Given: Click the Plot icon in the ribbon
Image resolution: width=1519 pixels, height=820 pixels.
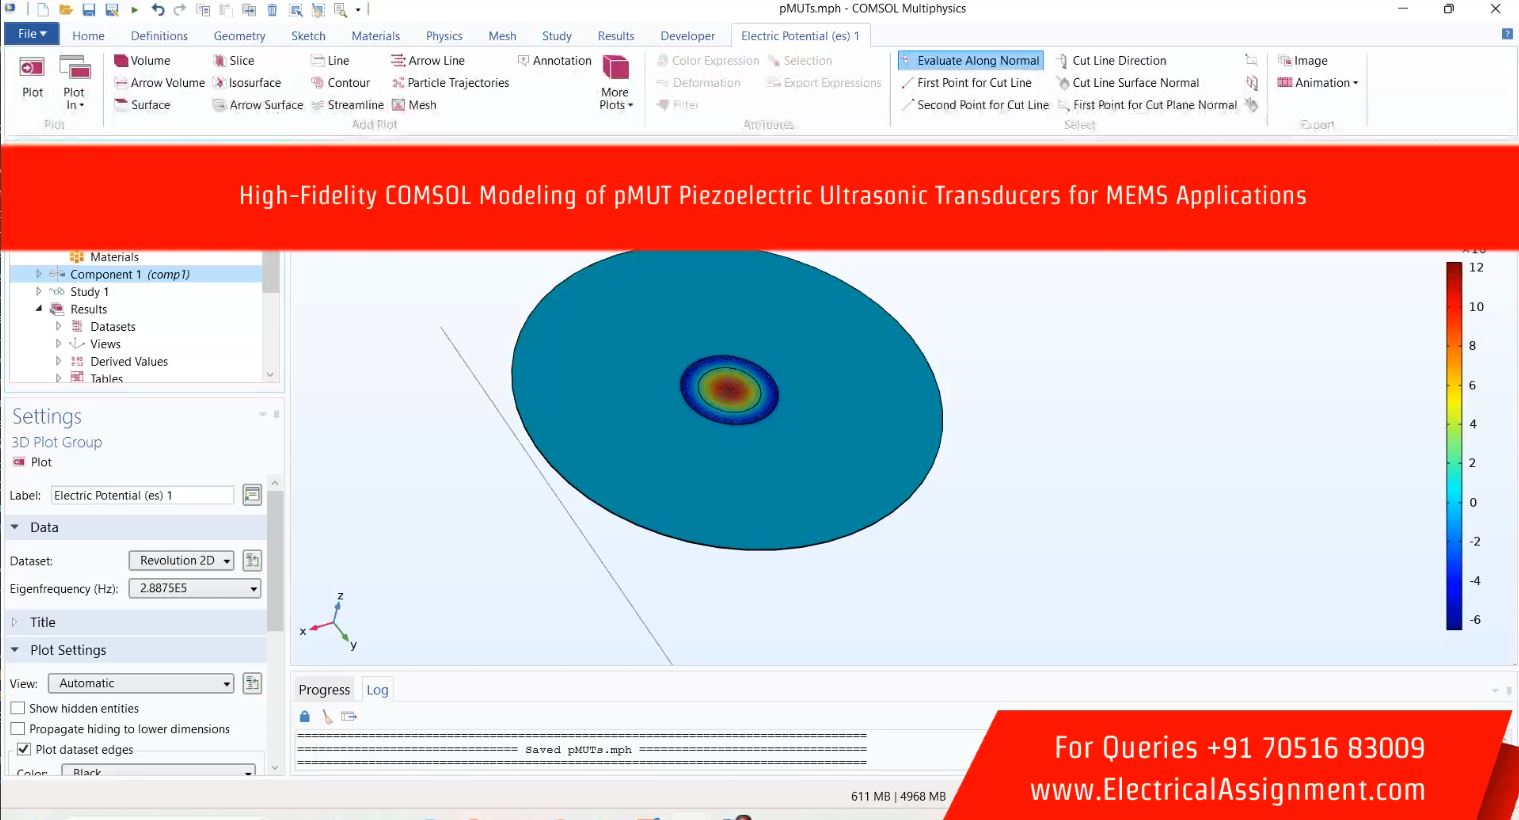Looking at the screenshot, I should click(x=32, y=78).
